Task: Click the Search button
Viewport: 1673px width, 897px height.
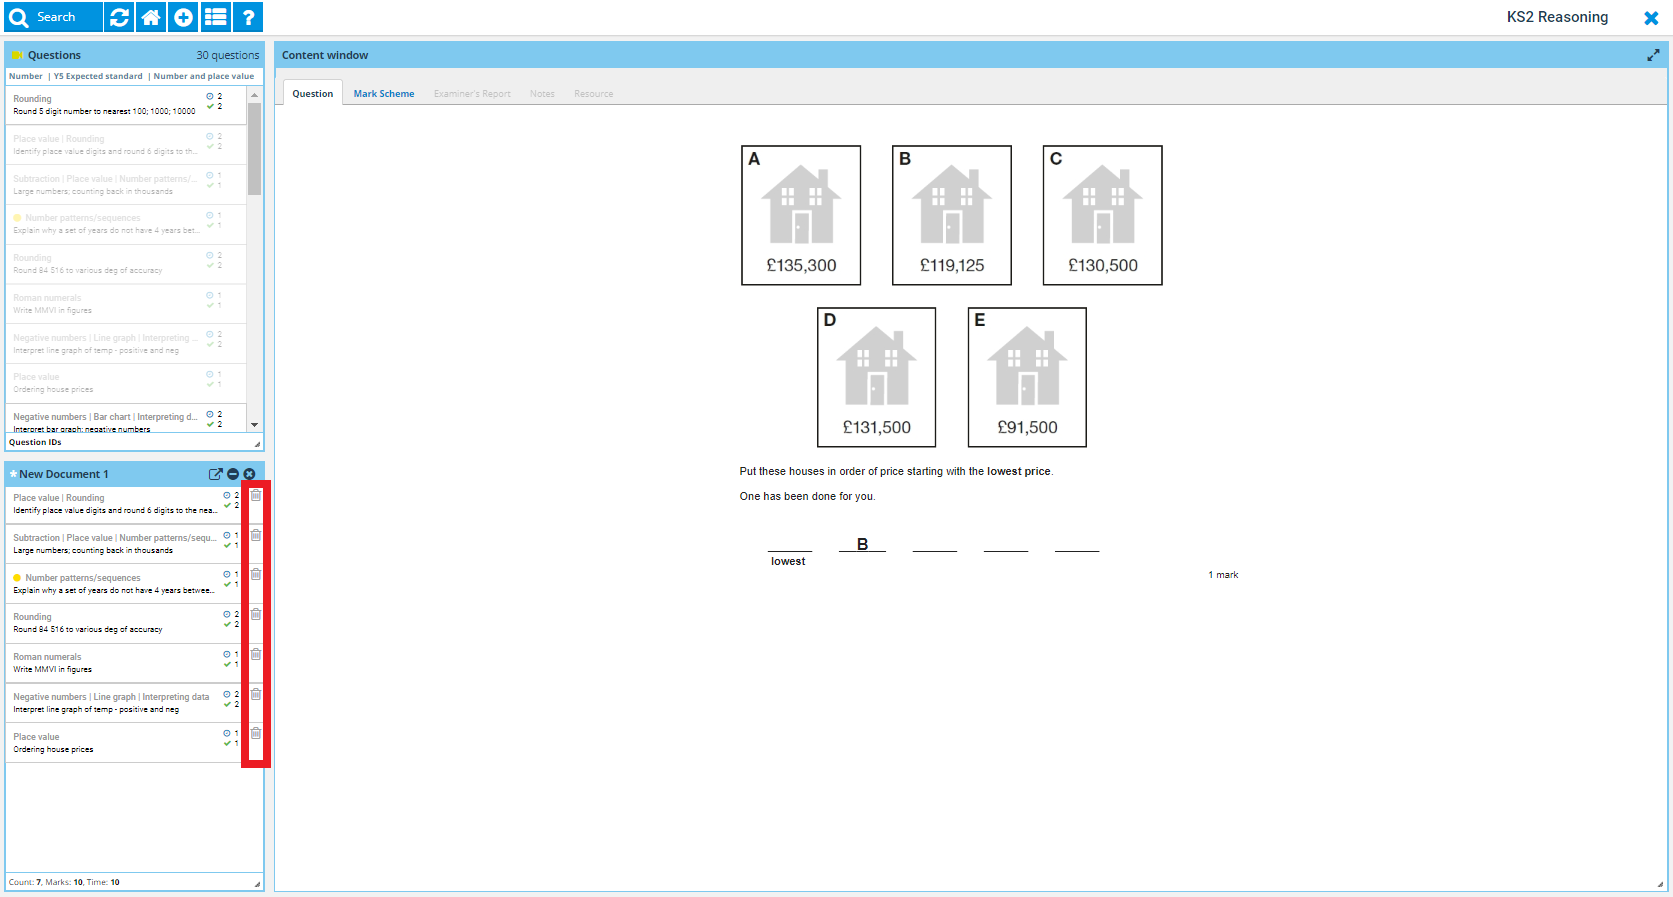Action: 44,17
